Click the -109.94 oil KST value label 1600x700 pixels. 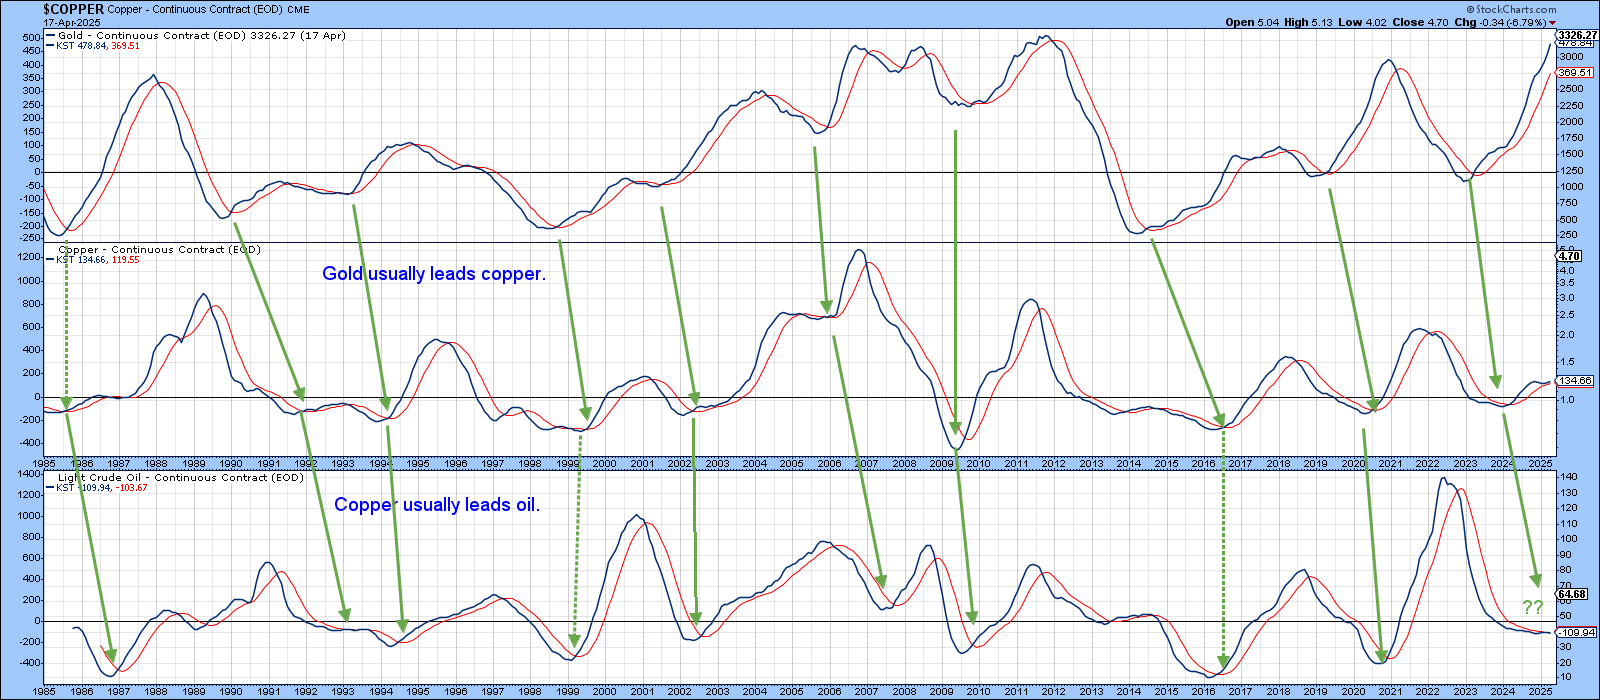point(1576,633)
